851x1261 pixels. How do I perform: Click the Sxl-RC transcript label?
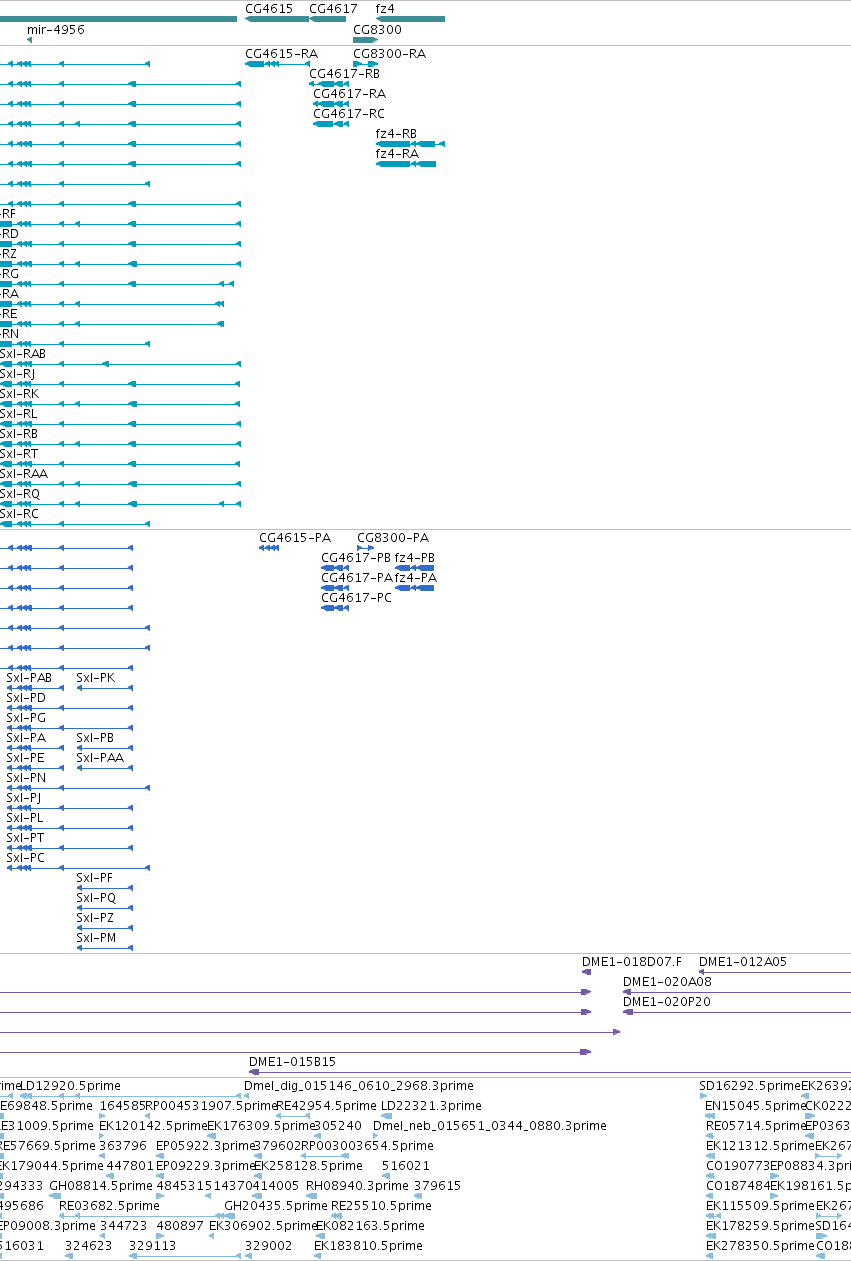[x=19, y=513]
